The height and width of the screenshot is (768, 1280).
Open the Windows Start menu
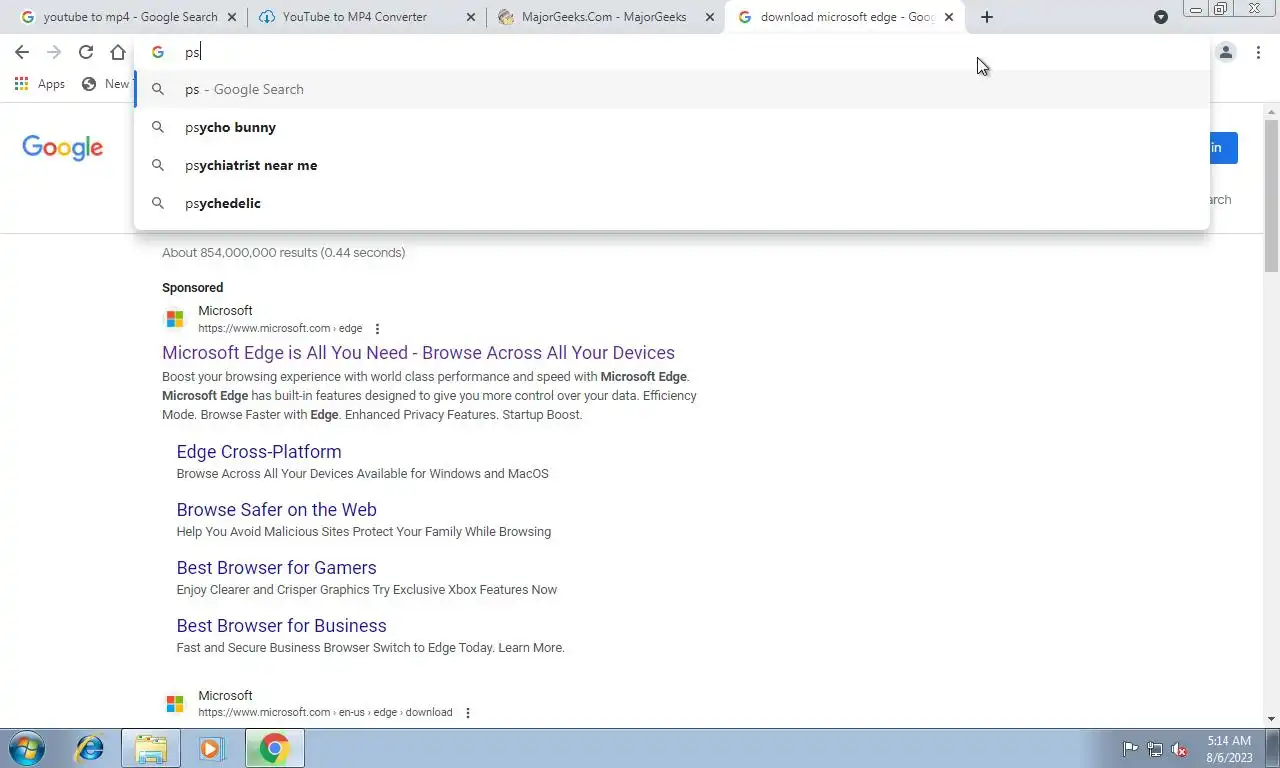24,748
